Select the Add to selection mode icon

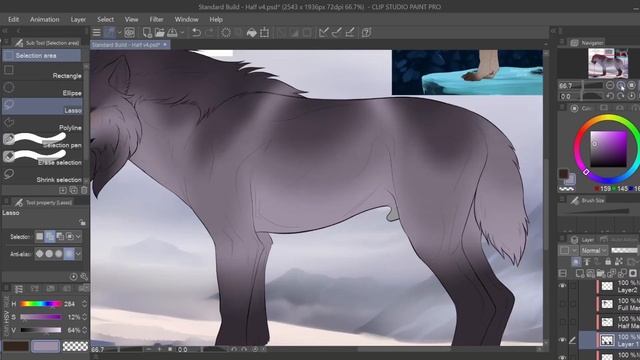[x=50, y=236]
